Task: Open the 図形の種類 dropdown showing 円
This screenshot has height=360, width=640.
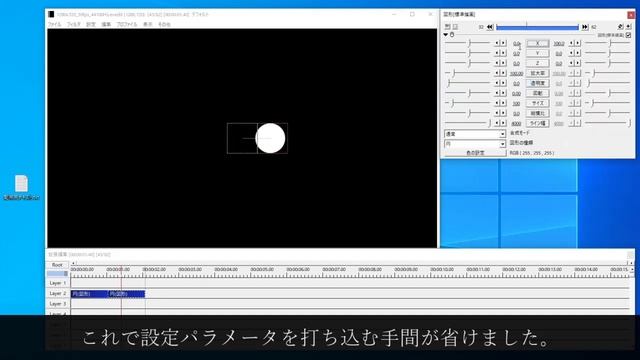Action: 475,144
